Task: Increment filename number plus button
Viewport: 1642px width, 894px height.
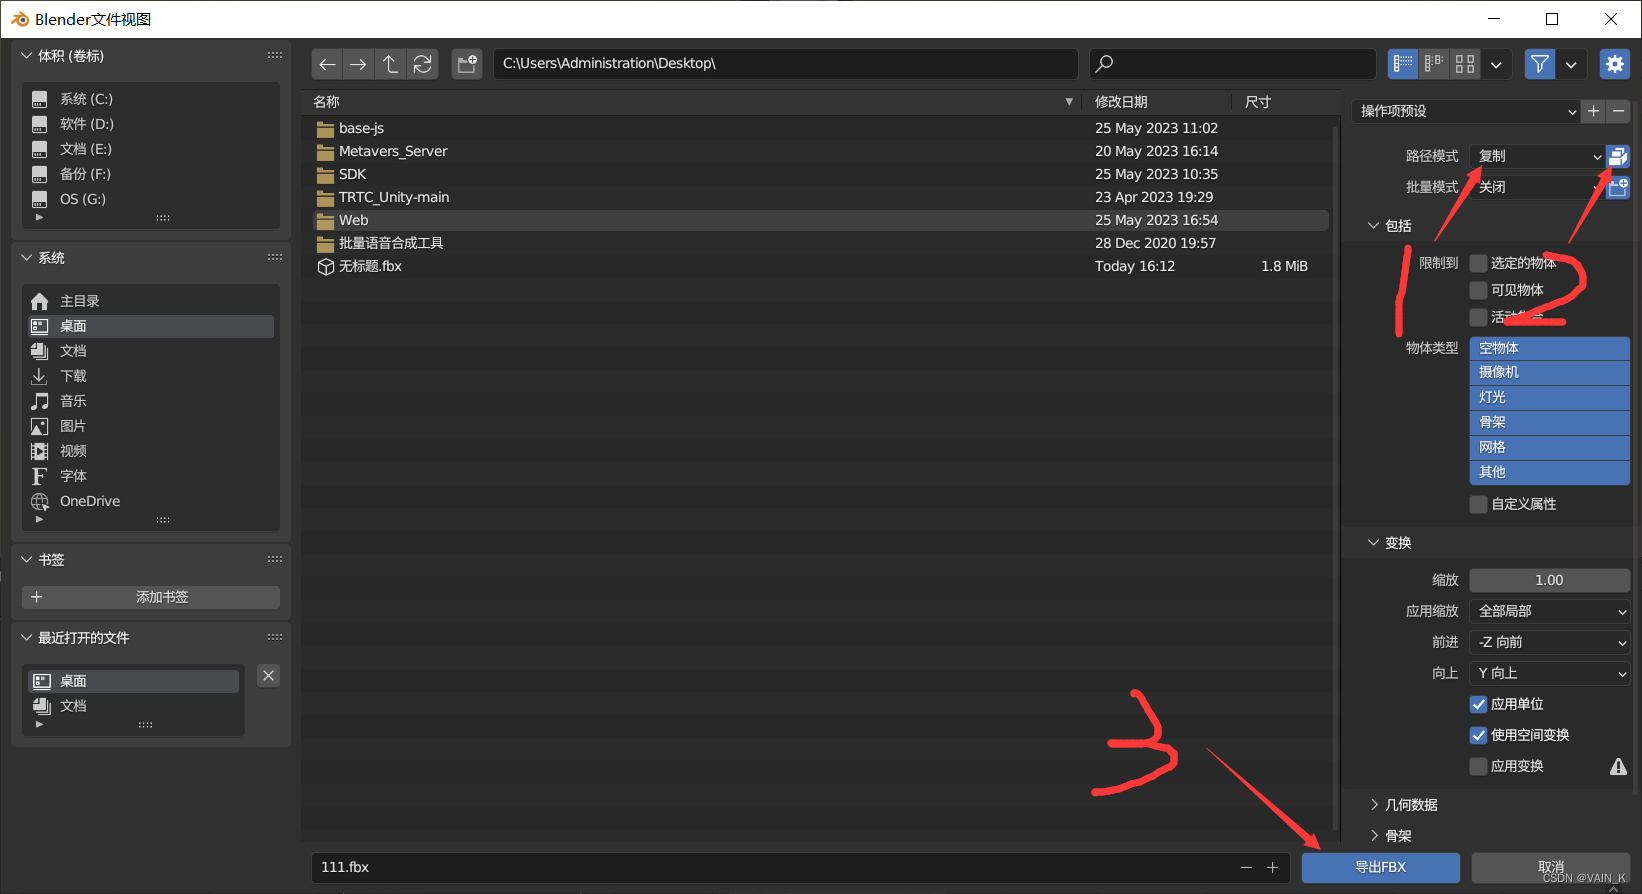Action: coord(1272,867)
